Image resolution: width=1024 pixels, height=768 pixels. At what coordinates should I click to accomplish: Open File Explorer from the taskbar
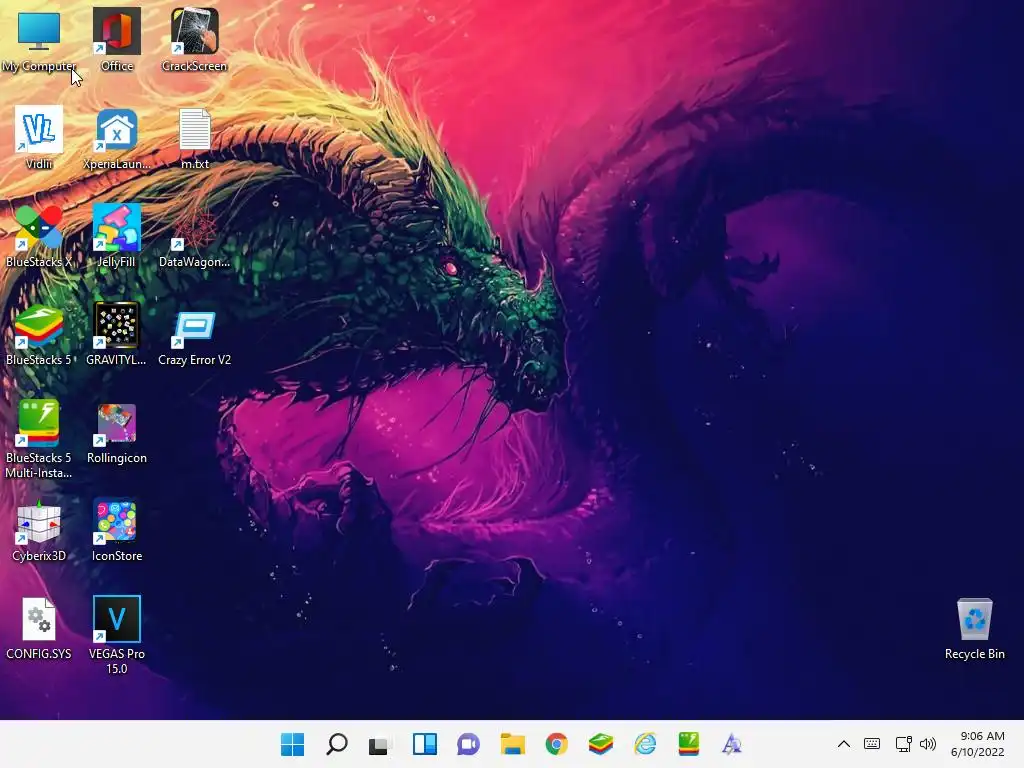[x=513, y=744]
